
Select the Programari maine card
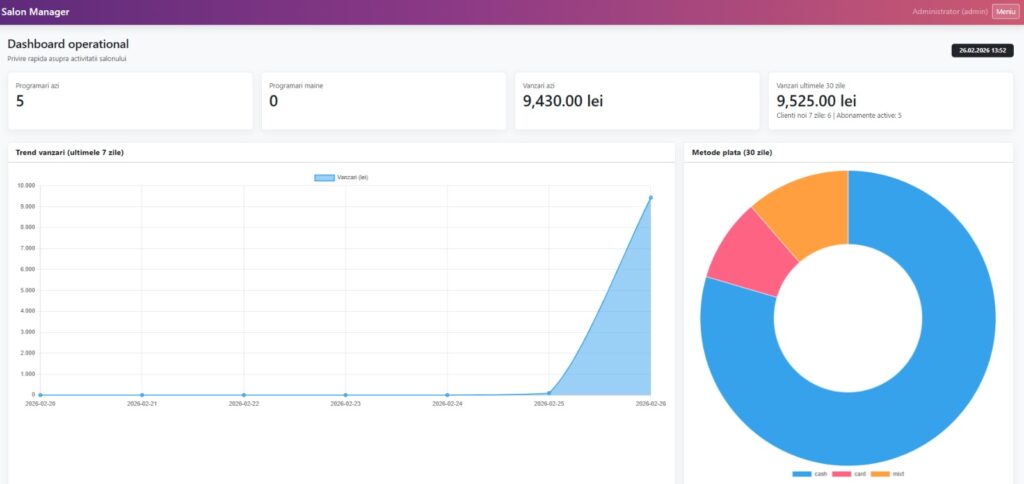point(383,100)
